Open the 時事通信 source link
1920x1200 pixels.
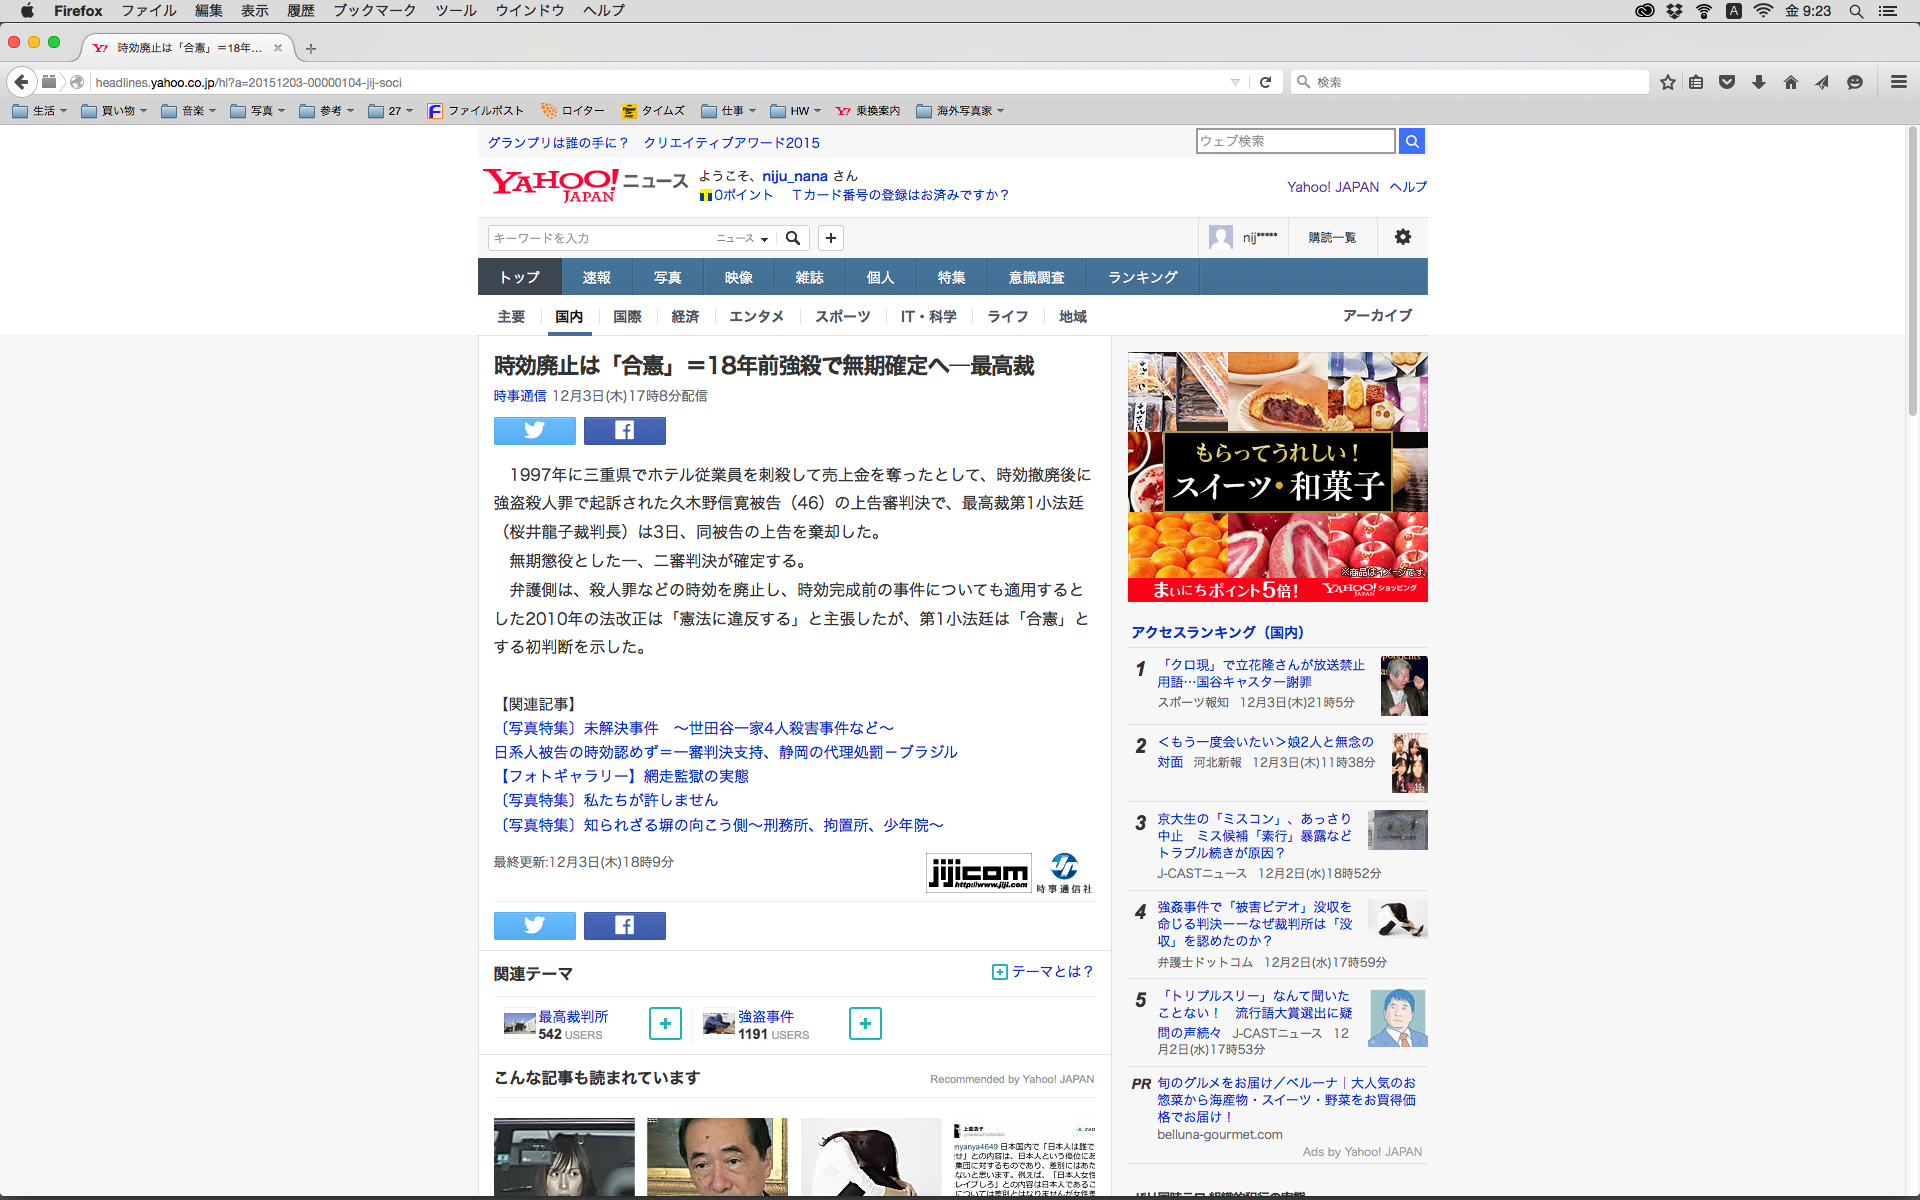pyautogui.click(x=519, y=396)
